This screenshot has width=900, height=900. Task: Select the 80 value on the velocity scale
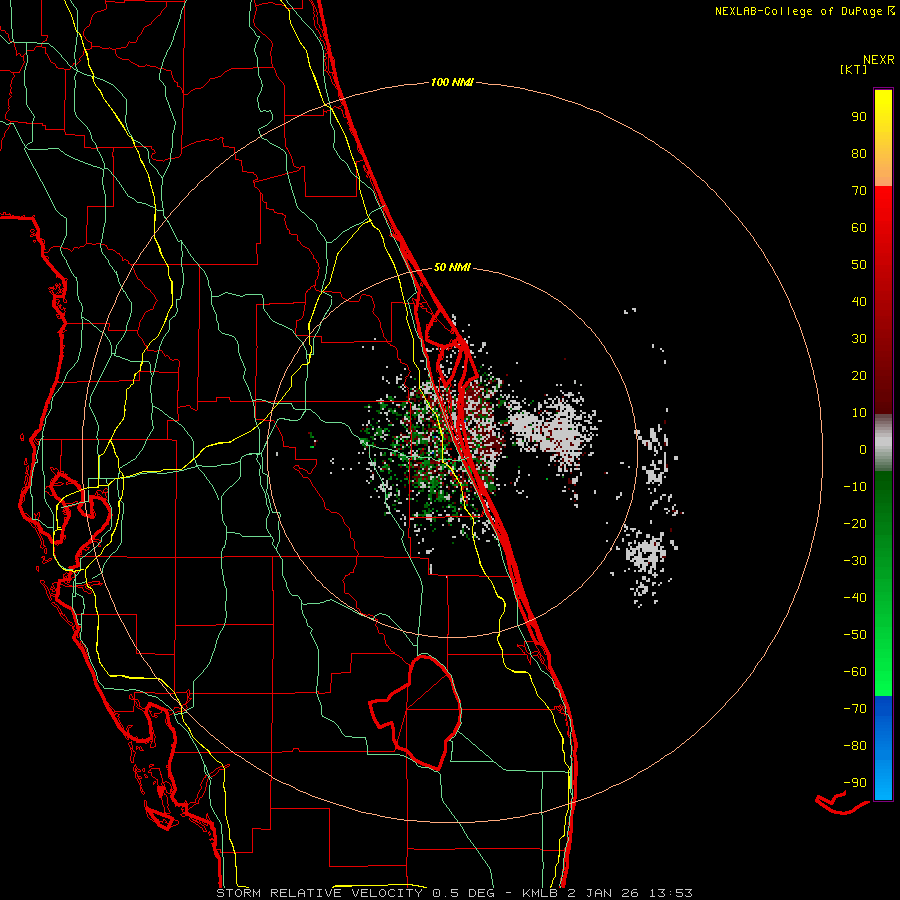[x=859, y=153]
